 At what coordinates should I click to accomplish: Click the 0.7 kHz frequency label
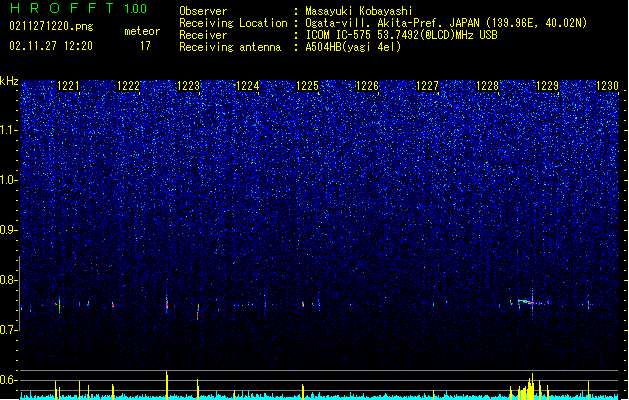coord(8,330)
